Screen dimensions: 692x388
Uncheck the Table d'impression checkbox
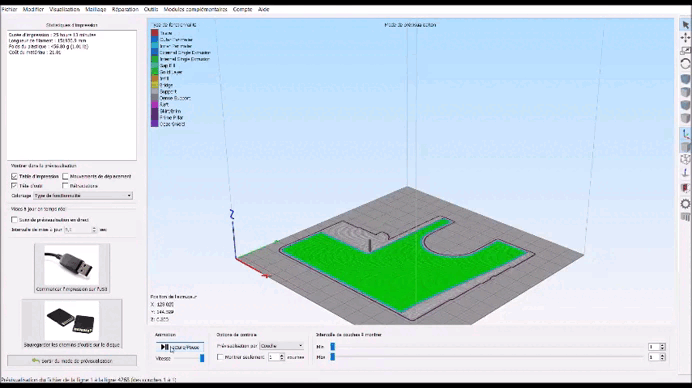click(14, 176)
